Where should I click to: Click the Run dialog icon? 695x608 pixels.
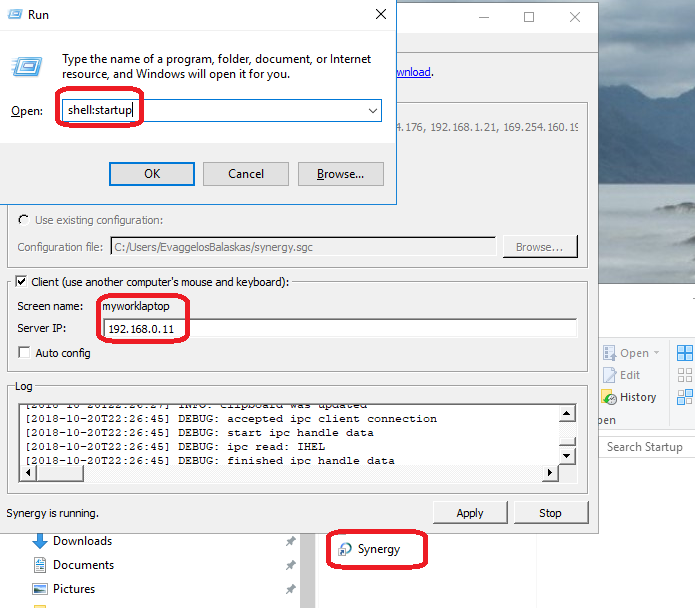[26, 66]
